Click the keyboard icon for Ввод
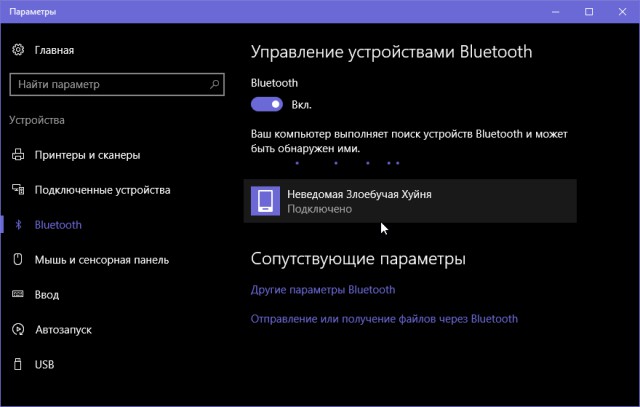The width and height of the screenshot is (640, 407). (18, 294)
